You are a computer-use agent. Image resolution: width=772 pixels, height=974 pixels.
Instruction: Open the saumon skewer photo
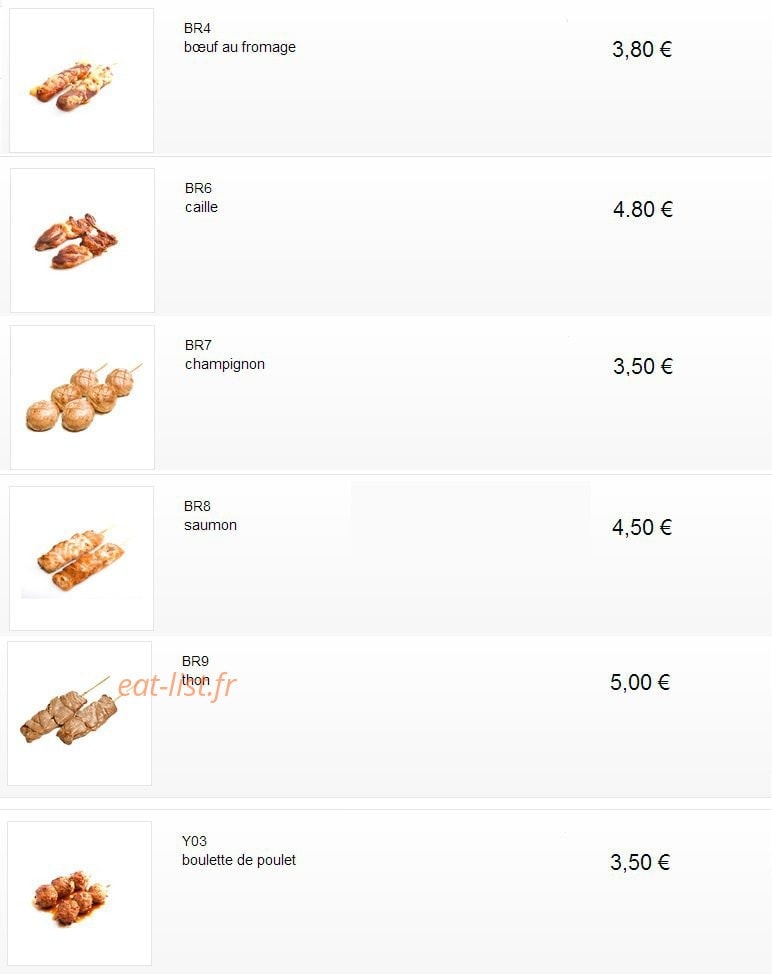point(81,558)
